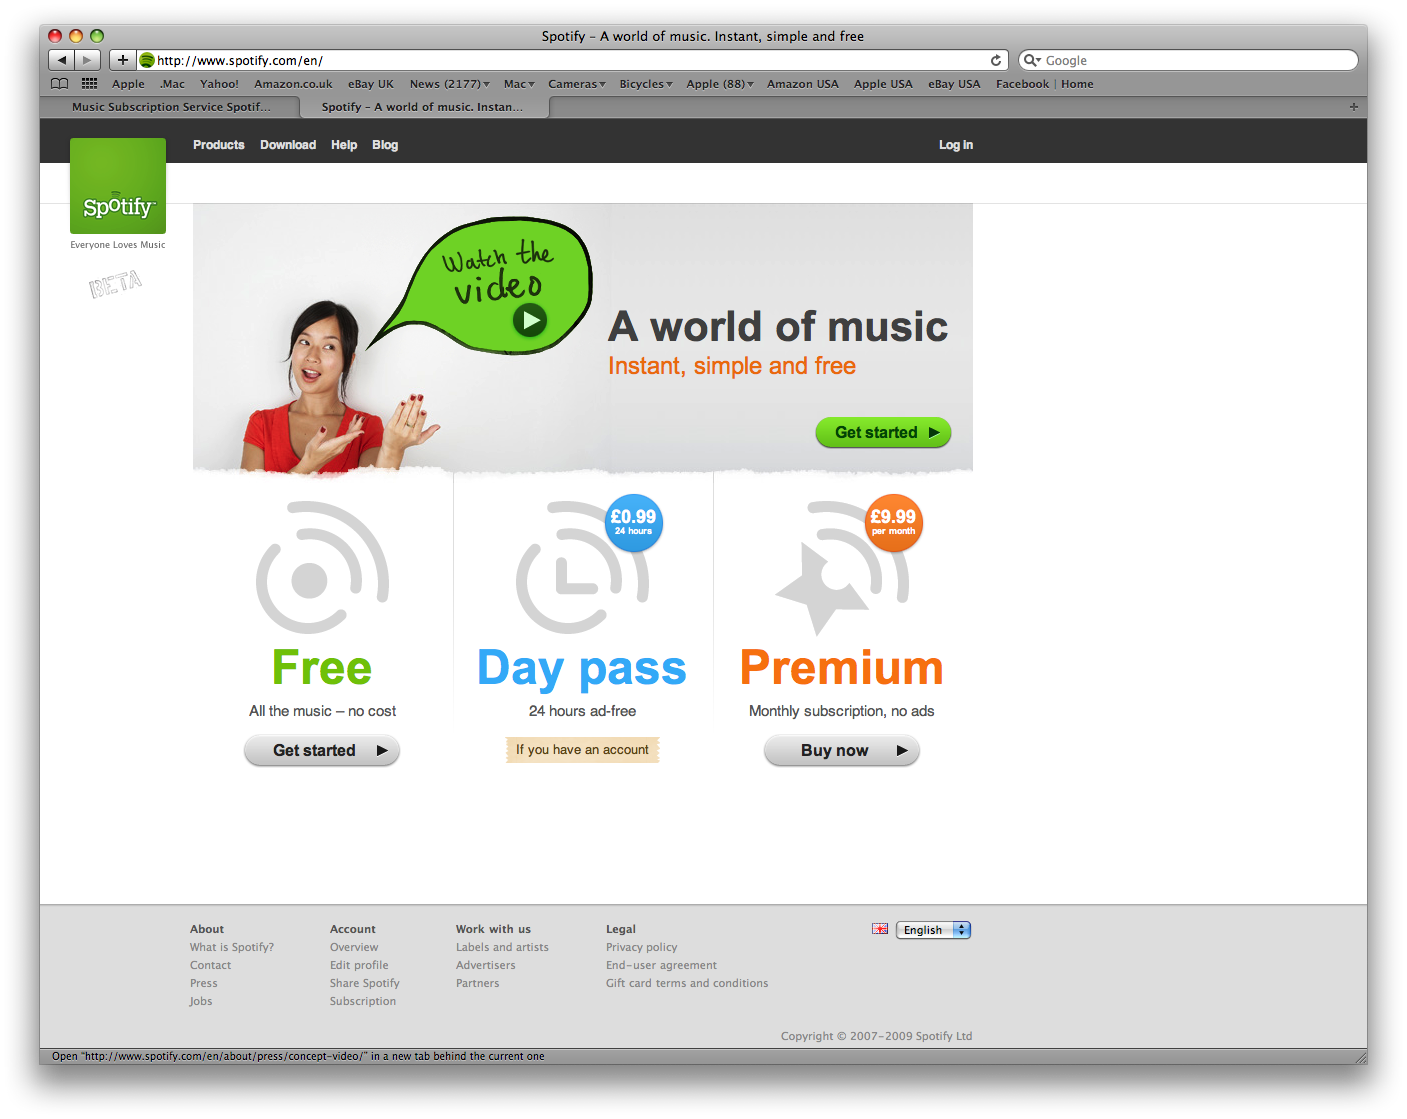Open the Download page
Viewport: 1407px width, 1119px height.
click(288, 145)
